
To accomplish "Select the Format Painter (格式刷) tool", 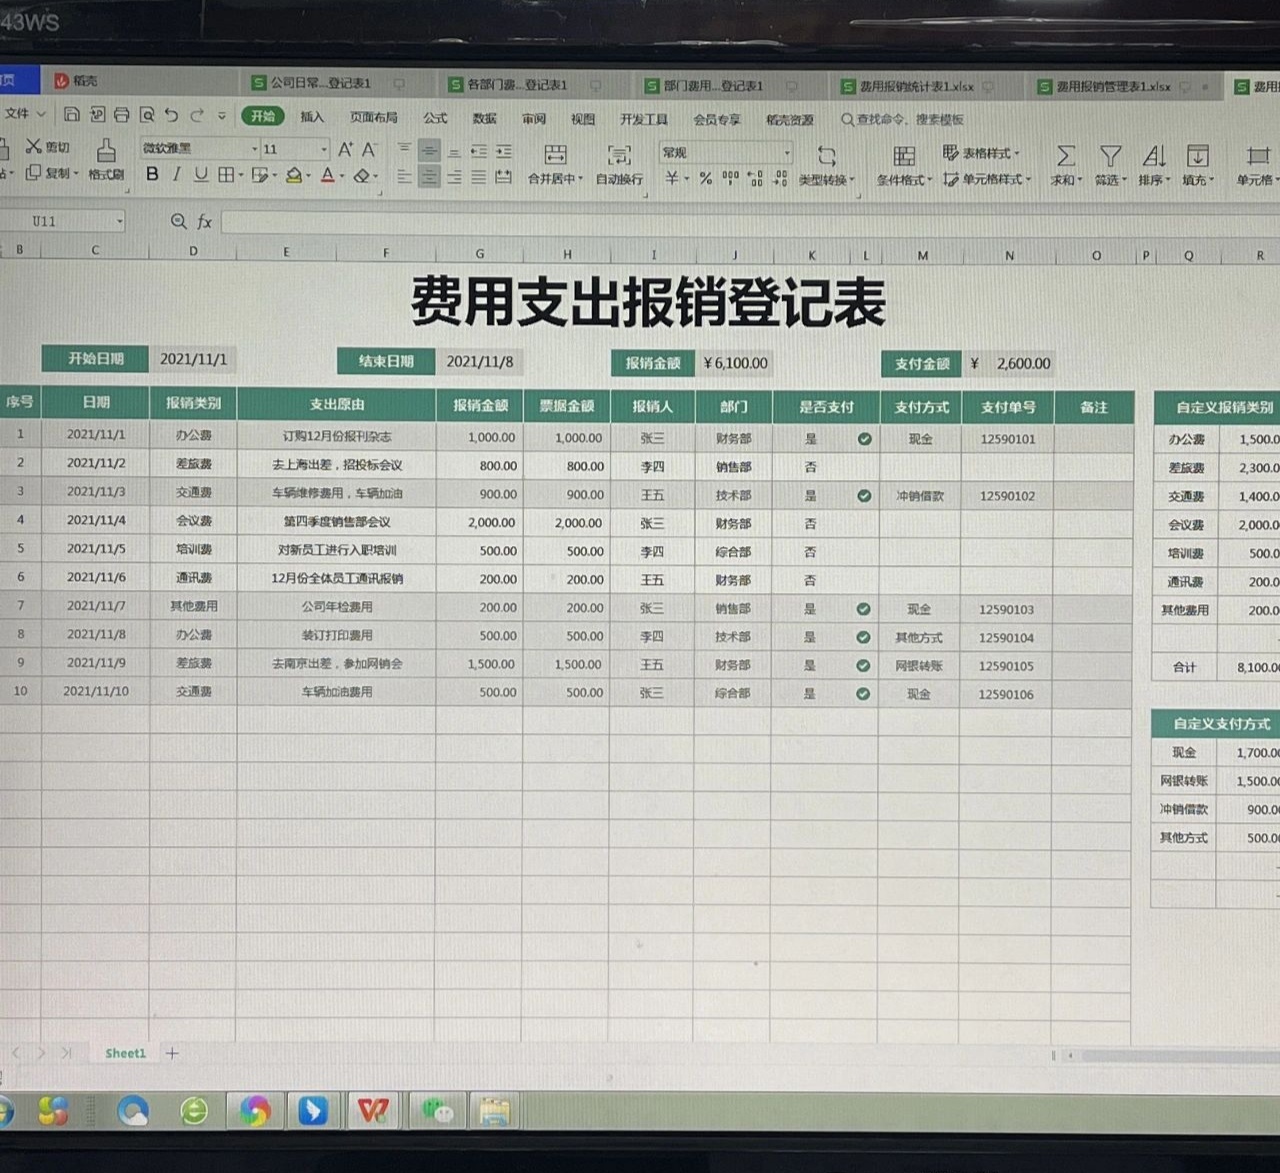I will [105, 158].
